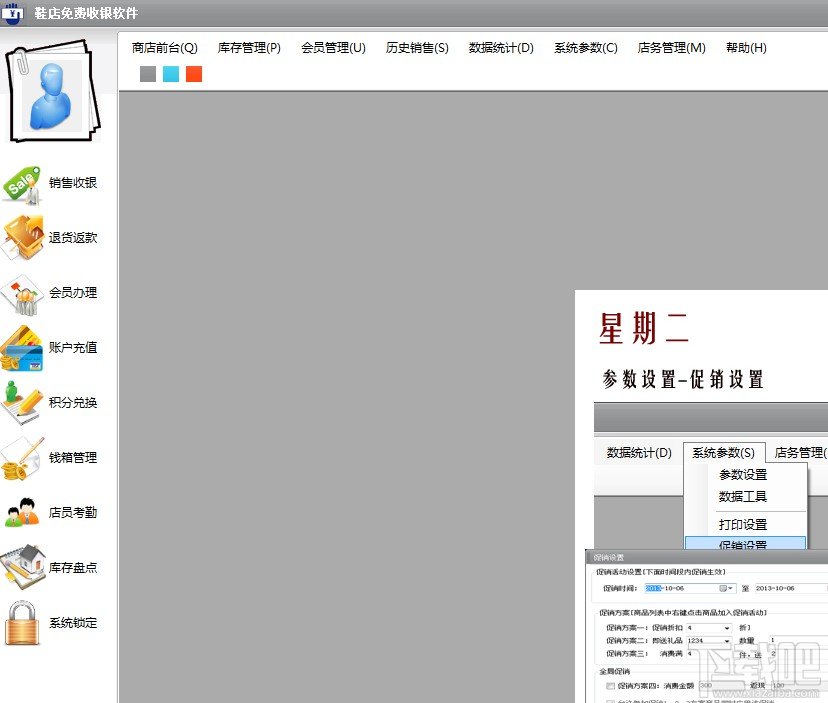Select the orange-red theme color swatch
This screenshot has height=703, width=828.
tap(194, 74)
